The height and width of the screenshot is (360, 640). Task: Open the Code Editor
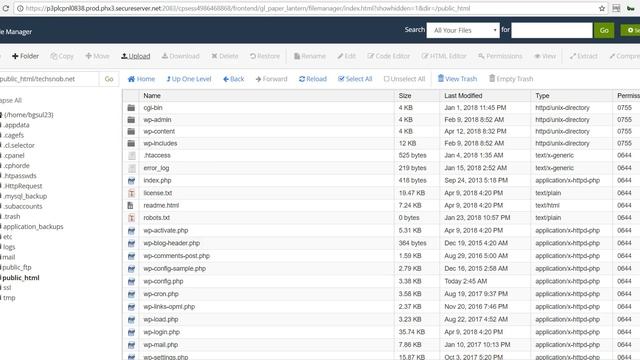click(x=389, y=56)
